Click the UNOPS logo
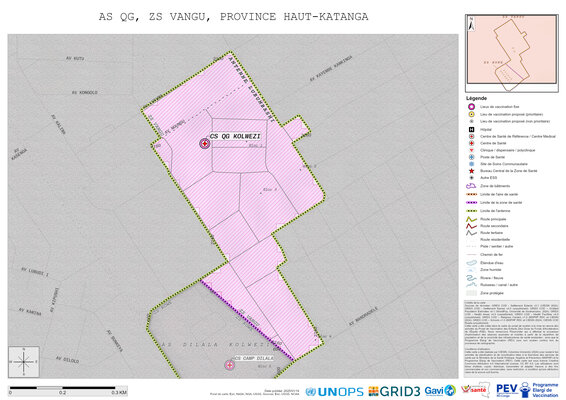The height and width of the screenshot is (400, 566). [x=334, y=391]
